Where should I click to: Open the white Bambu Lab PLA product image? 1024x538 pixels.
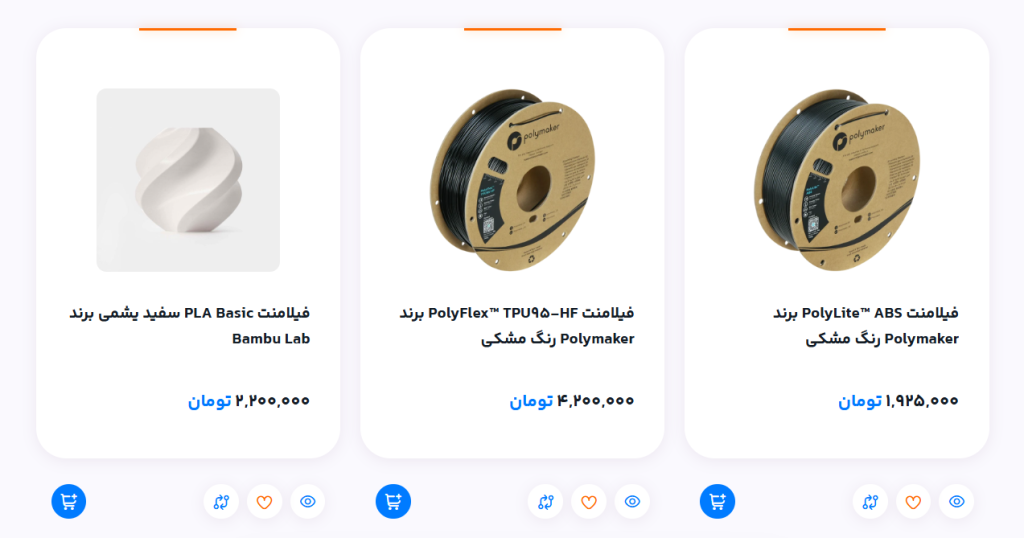coord(188,180)
